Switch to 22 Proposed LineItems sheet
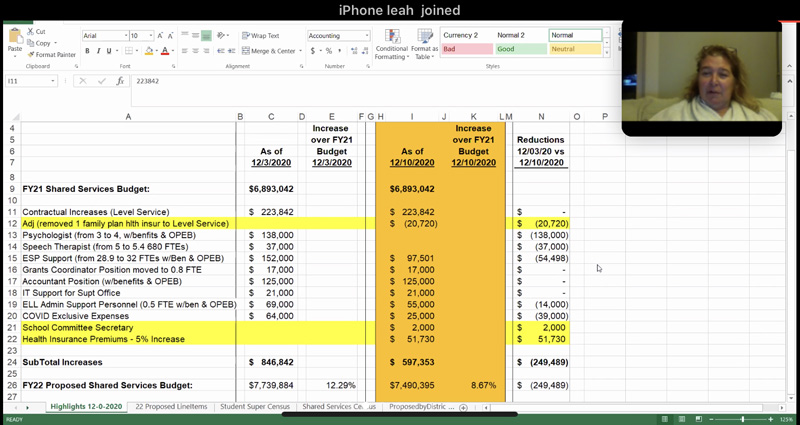 point(171,407)
